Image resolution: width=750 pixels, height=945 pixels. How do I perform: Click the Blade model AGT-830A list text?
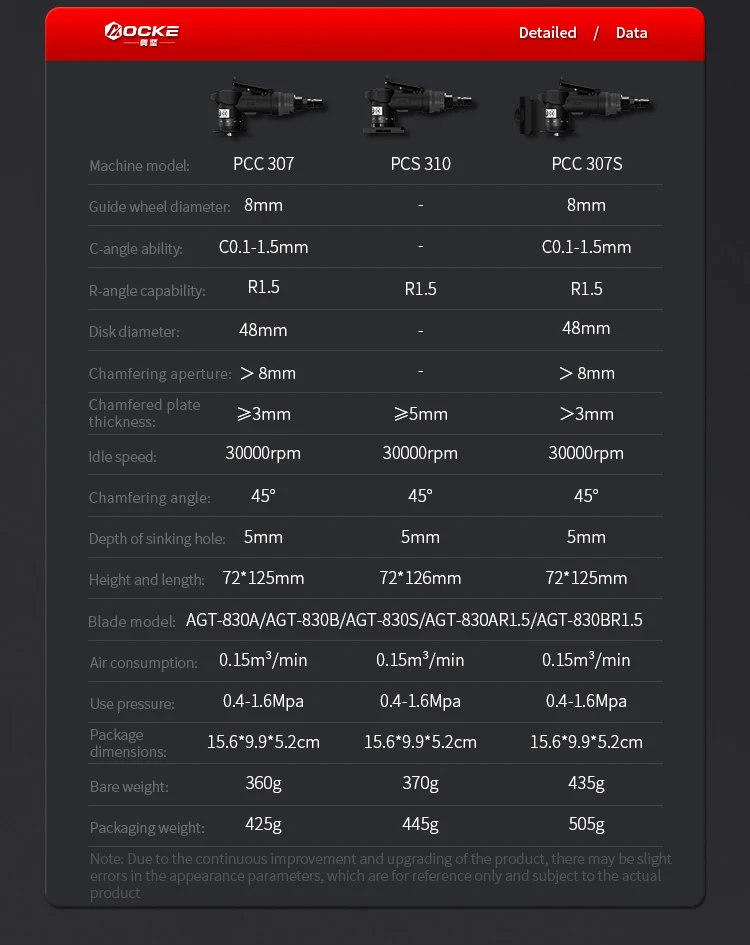(x=414, y=620)
